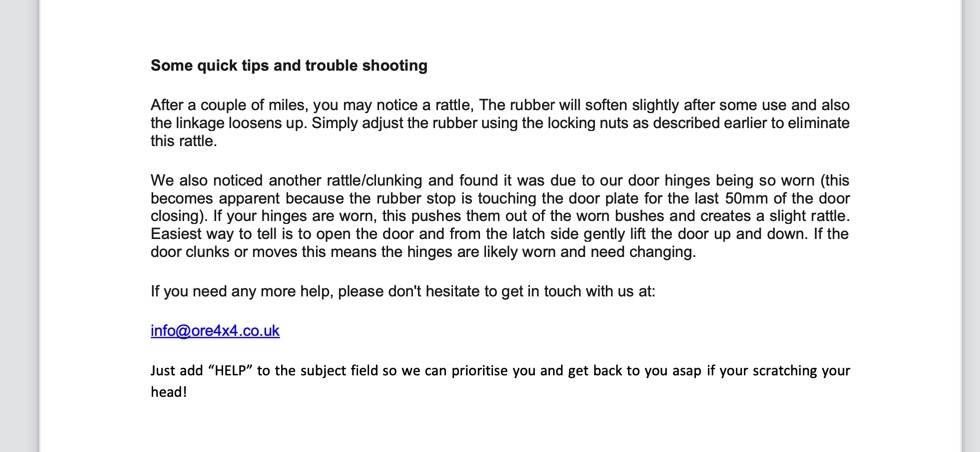Viewport: 980px width, 452px height.
Task: Click the paragraph beginning 'We also noticed another rattle/clunking'
Action: click(x=500, y=216)
